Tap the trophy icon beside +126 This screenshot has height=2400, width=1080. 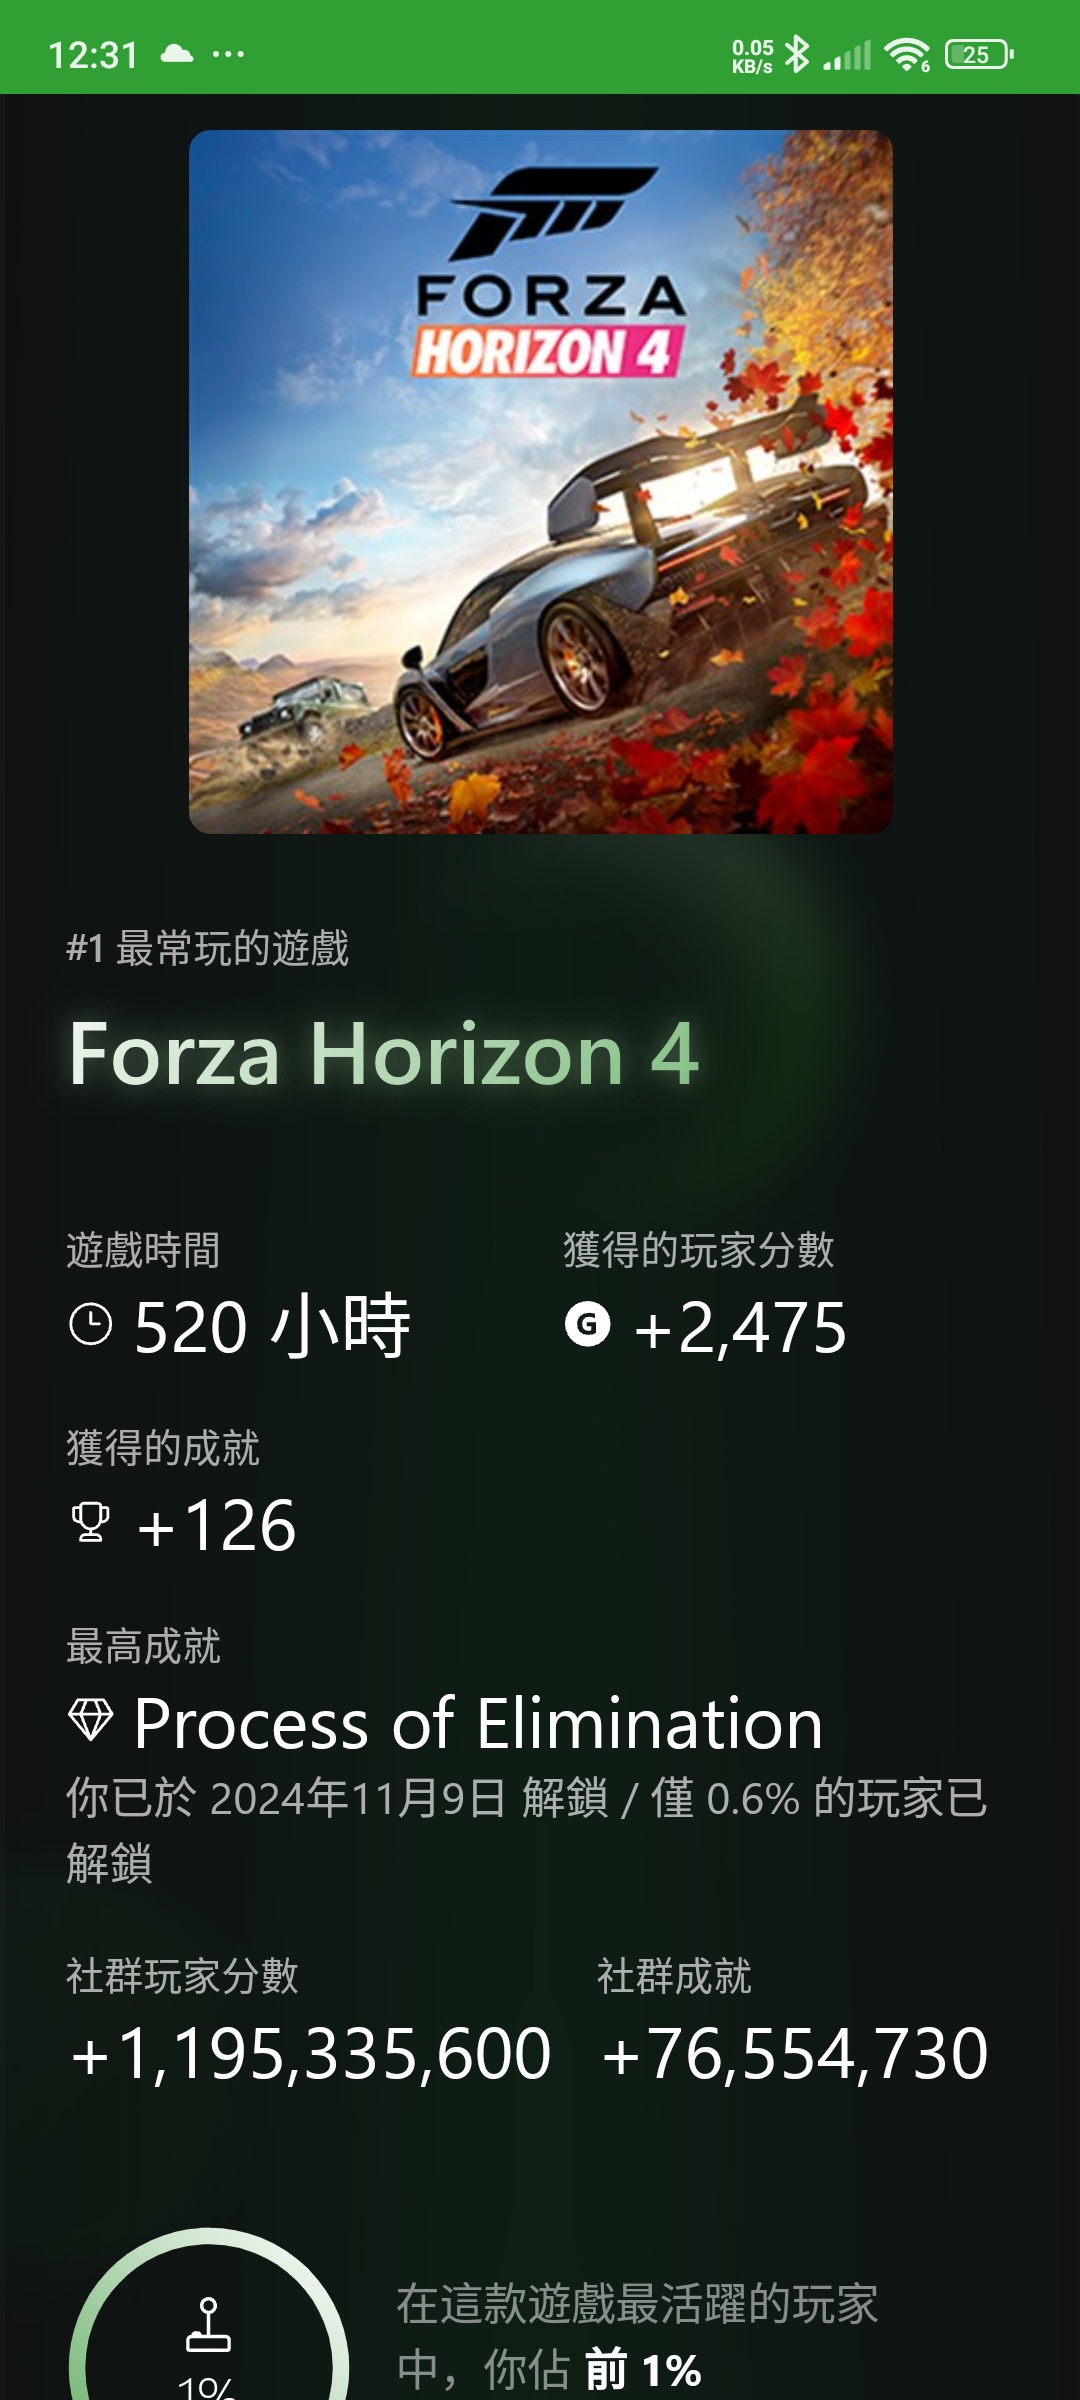coord(90,1522)
